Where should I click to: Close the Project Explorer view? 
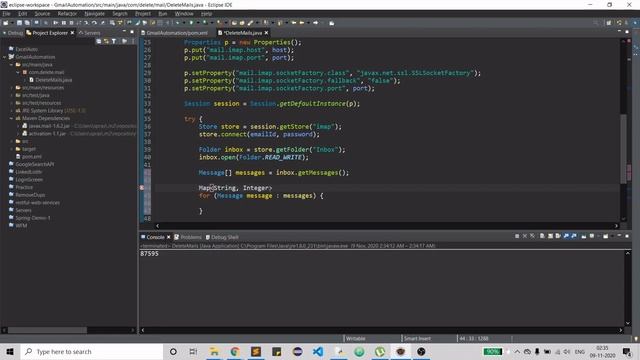[x=72, y=33]
